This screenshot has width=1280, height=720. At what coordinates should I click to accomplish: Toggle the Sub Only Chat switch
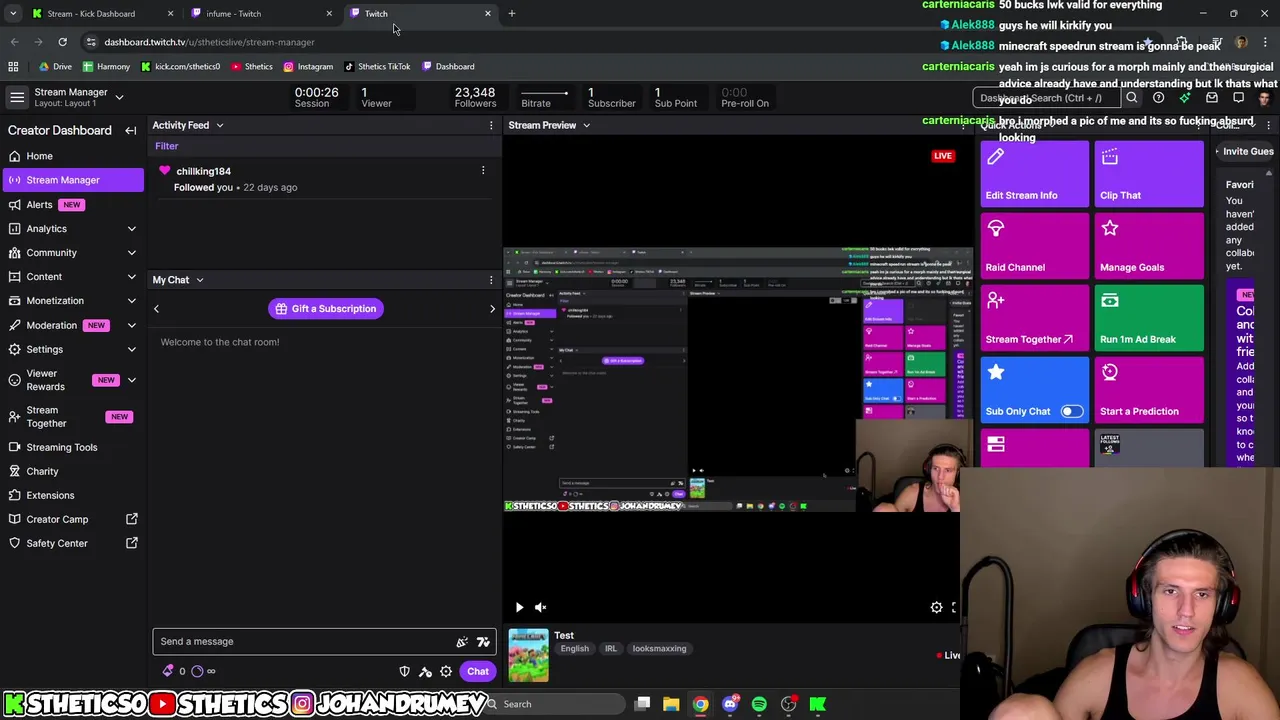coord(1071,411)
